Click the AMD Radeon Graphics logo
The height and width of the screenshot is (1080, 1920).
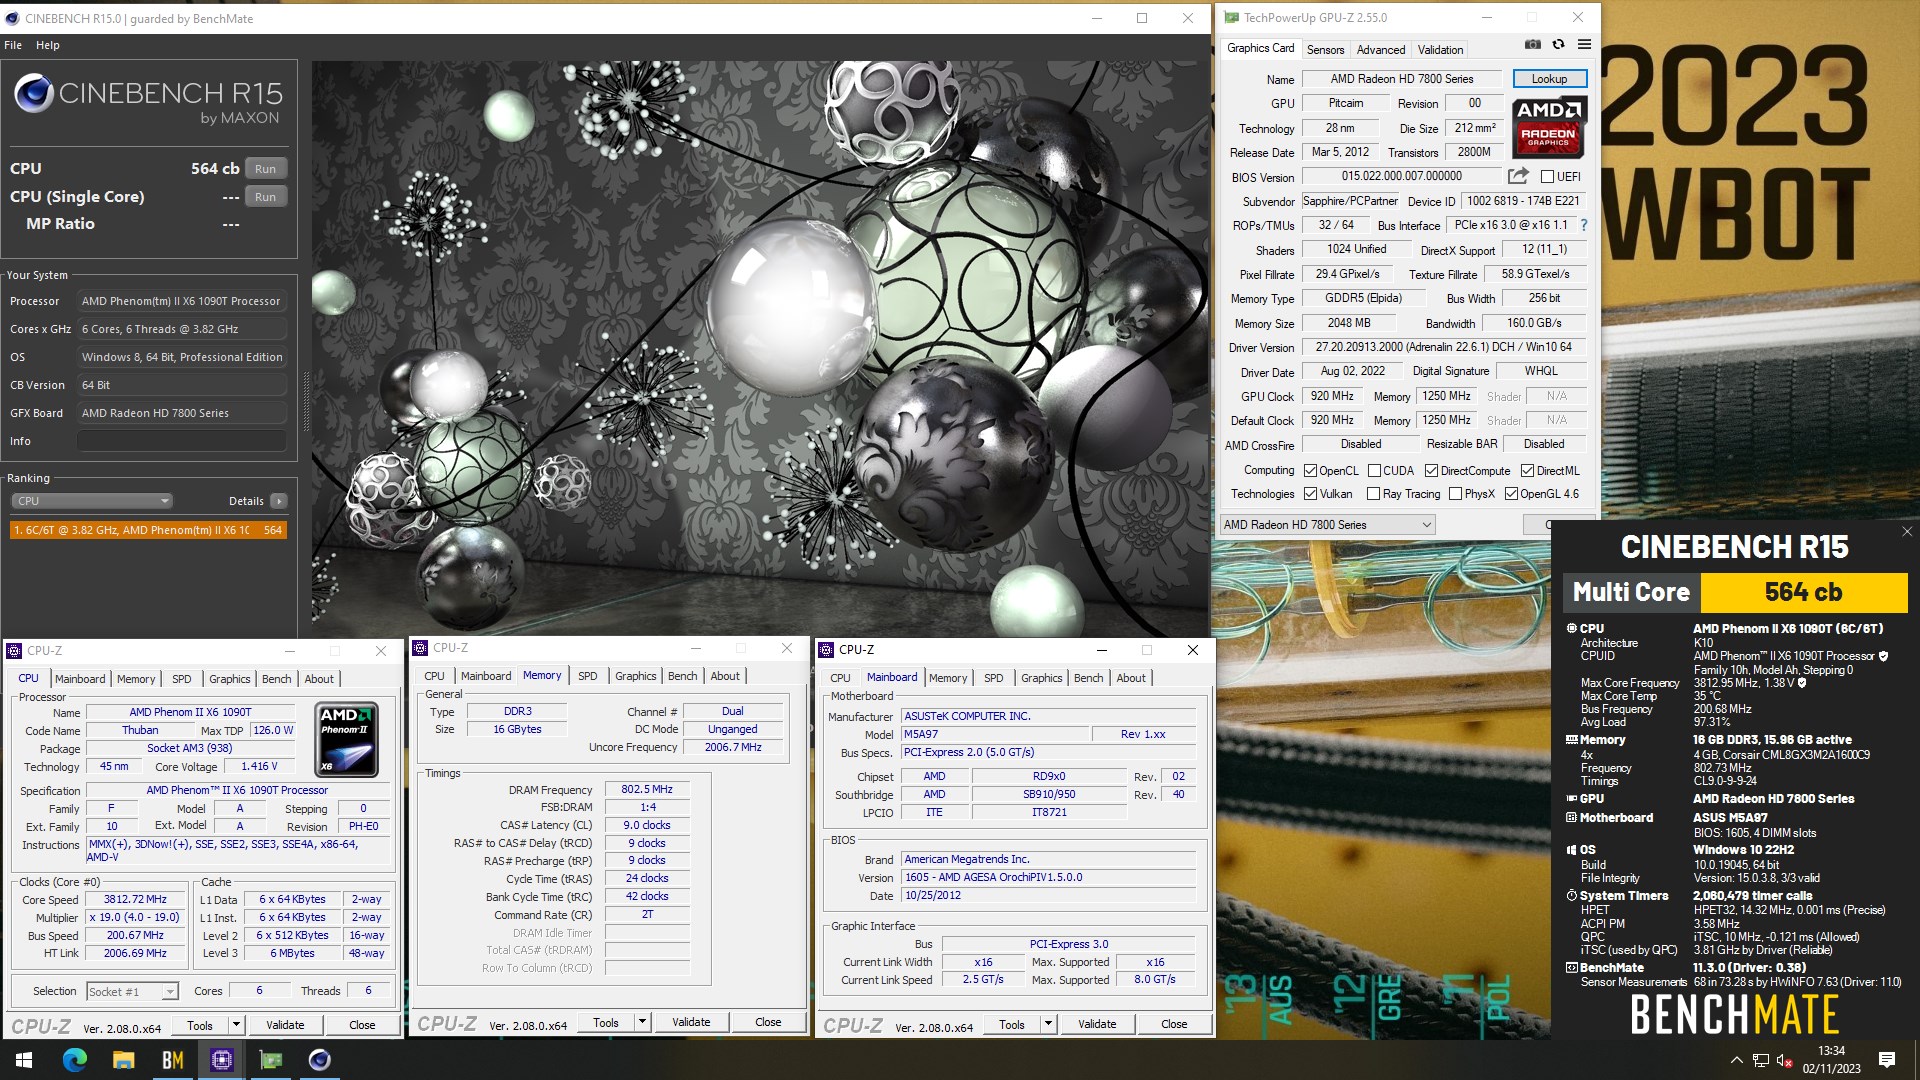1548,128
